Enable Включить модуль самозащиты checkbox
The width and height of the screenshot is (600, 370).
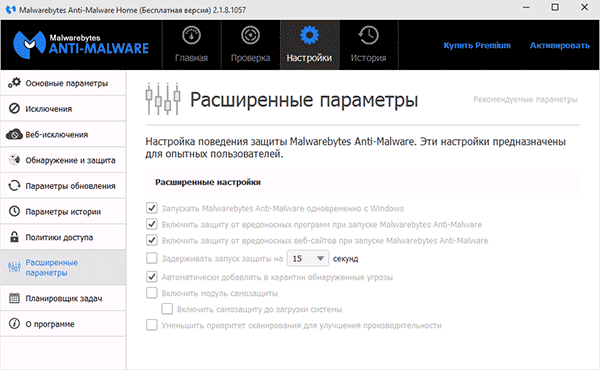(x=152, y=293)
